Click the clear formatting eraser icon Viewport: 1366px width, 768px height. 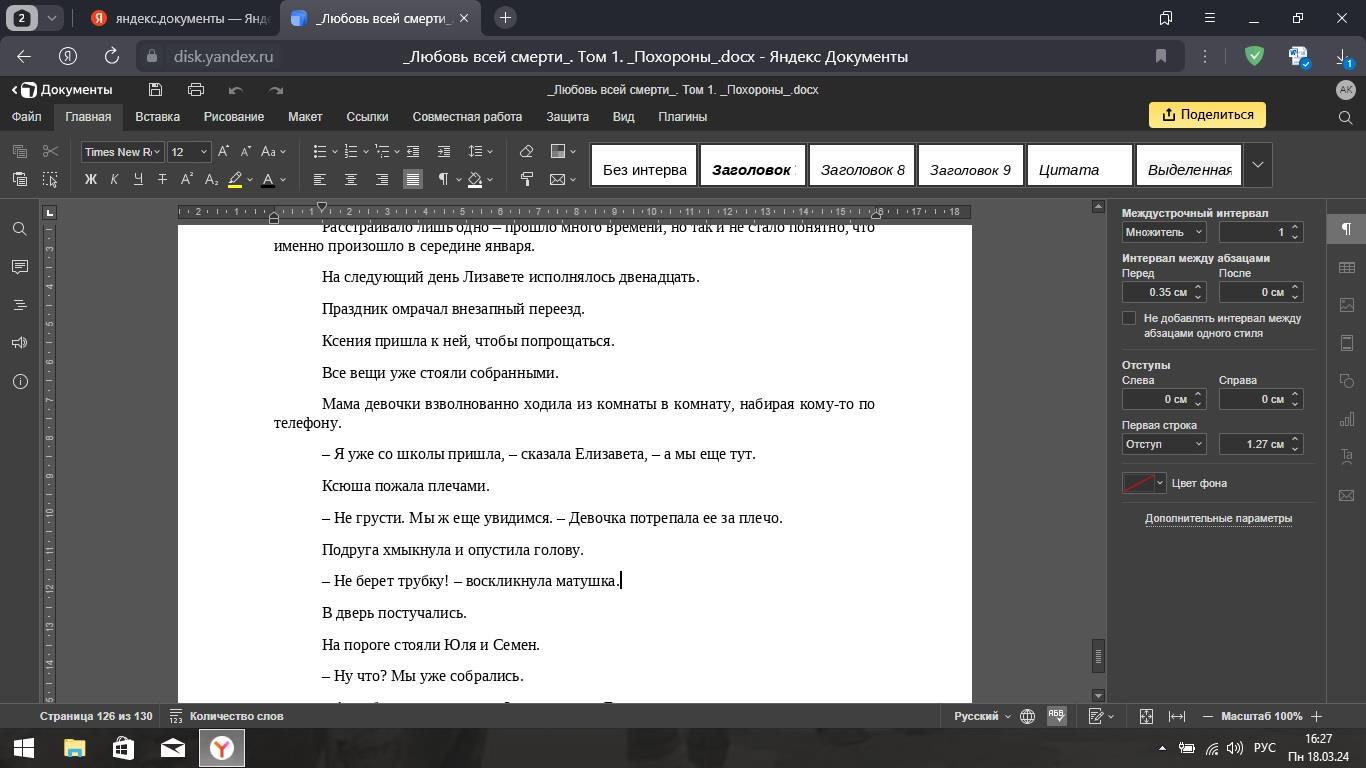(526, 152)
